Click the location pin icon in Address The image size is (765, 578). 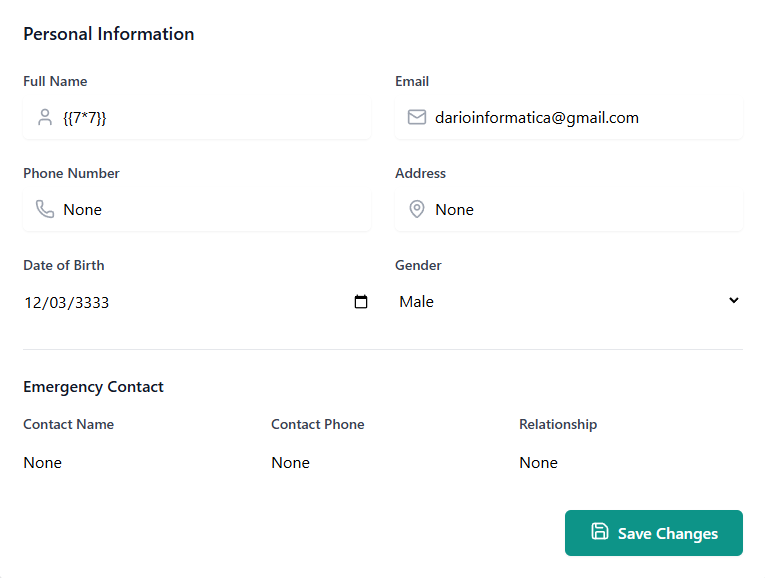417,210
